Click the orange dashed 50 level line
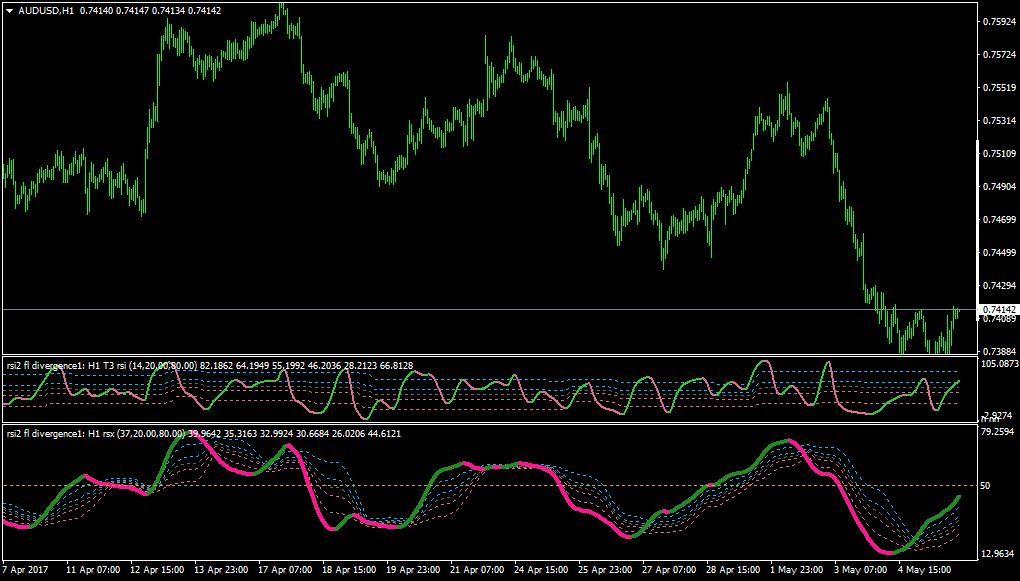 pos(490,486)
